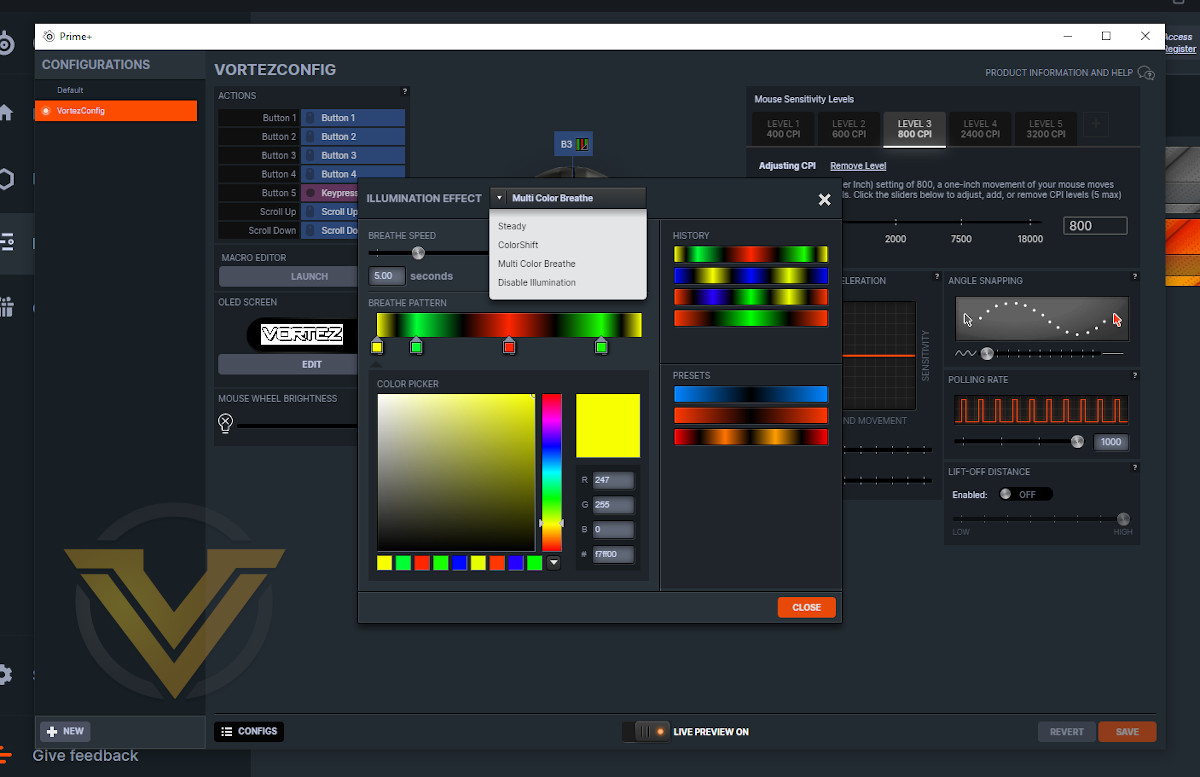
Task: Click the angle snapping slider handle
Action: [x=987, y=353]
